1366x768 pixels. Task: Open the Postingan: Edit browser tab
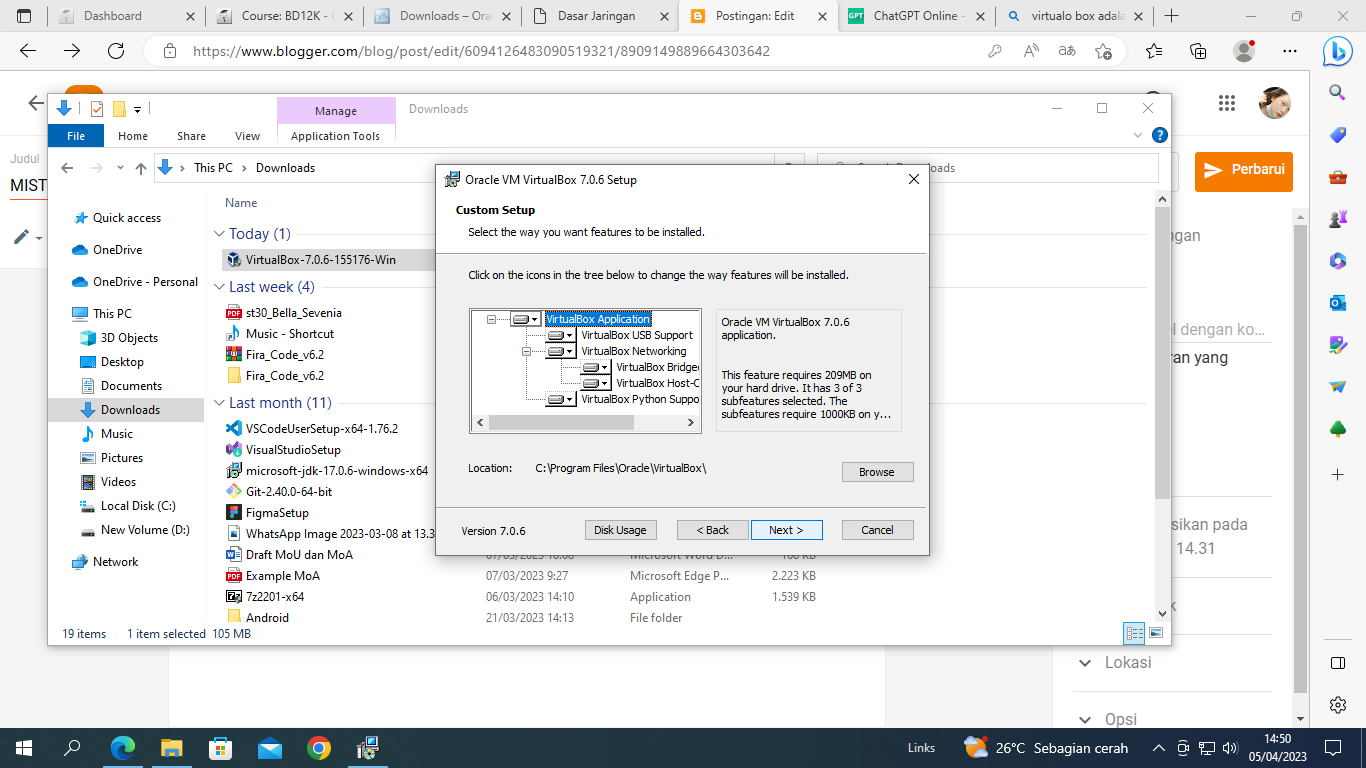click(755, 16)
